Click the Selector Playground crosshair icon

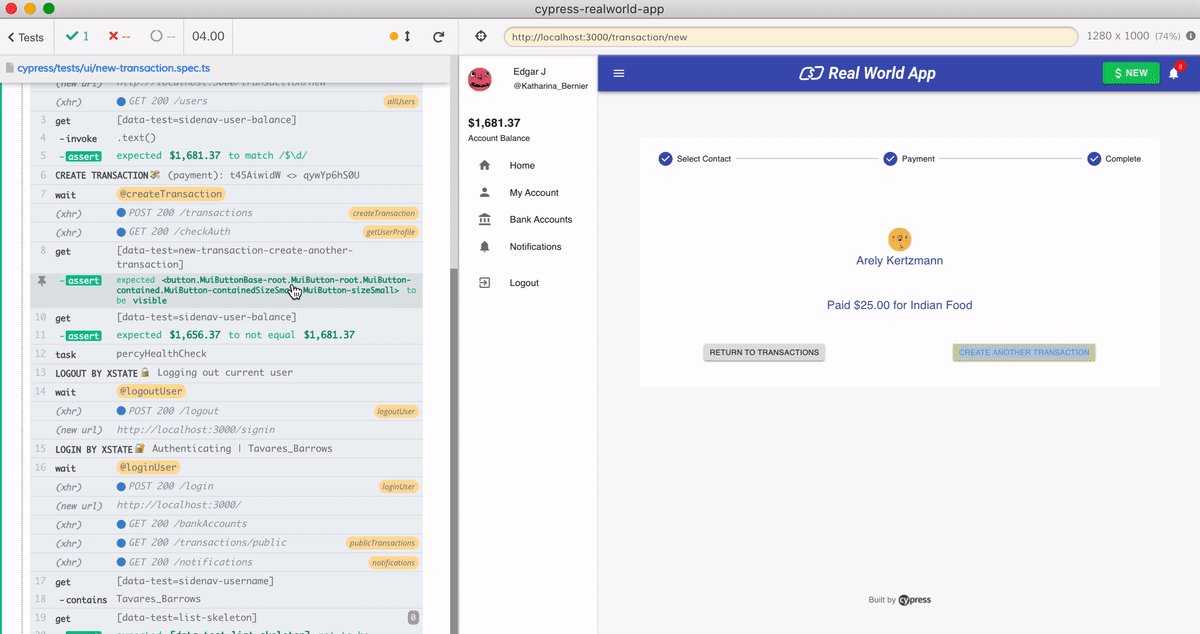[x=480, y=37]
